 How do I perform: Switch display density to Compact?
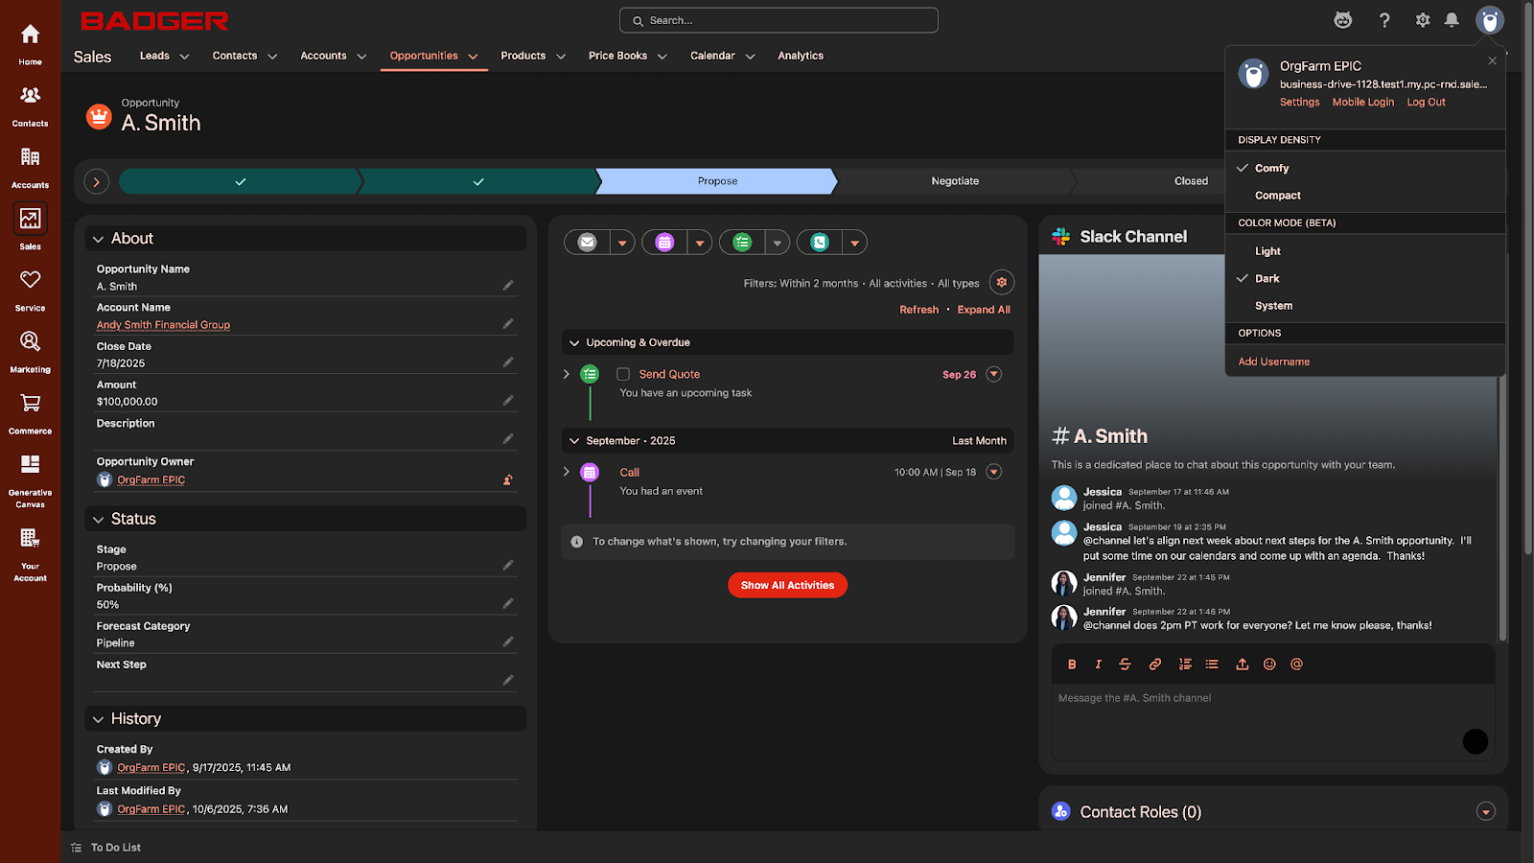1277,195
